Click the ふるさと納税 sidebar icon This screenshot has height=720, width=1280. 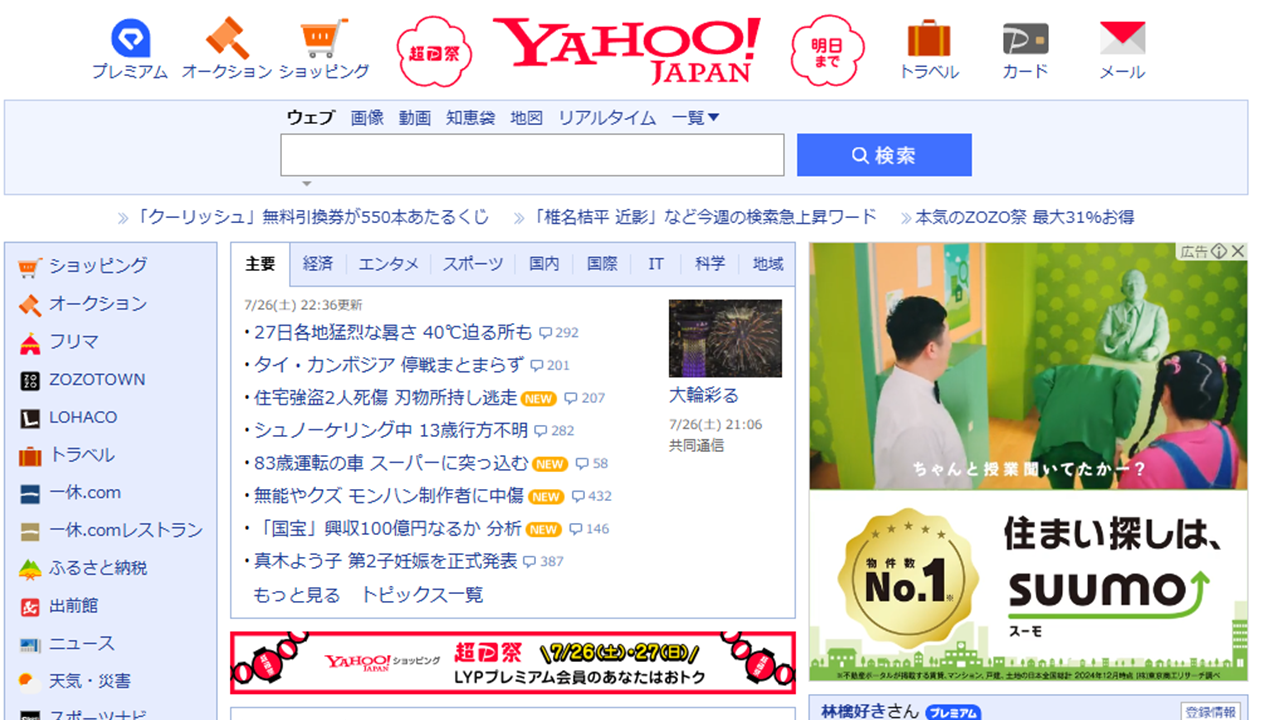(x=30, y=569)
